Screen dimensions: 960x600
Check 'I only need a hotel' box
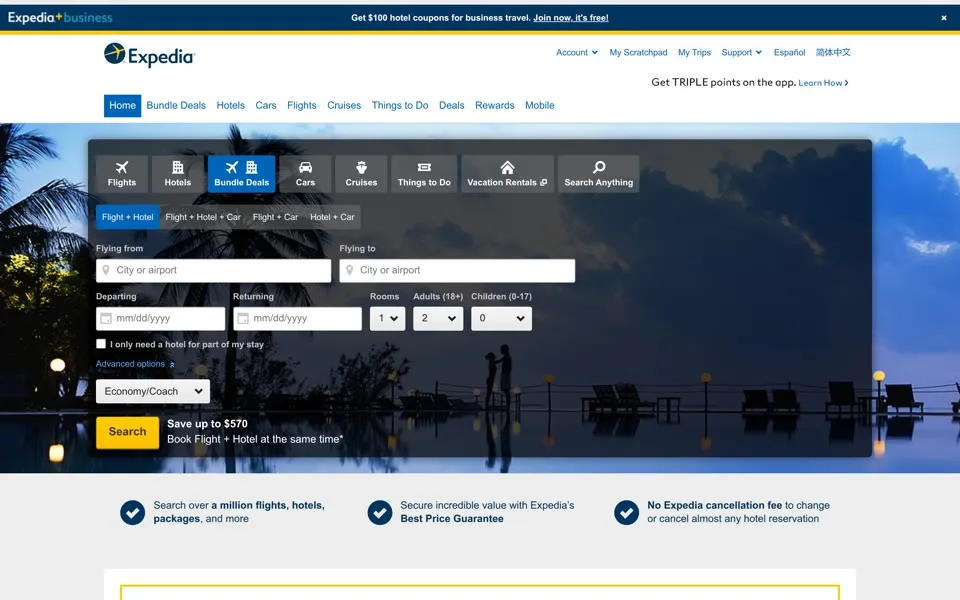101,344
